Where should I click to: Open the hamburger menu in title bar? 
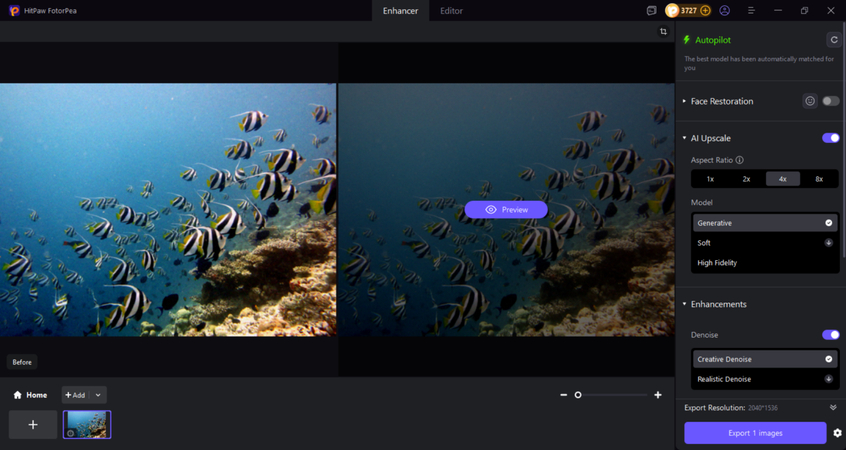(751, 11)
